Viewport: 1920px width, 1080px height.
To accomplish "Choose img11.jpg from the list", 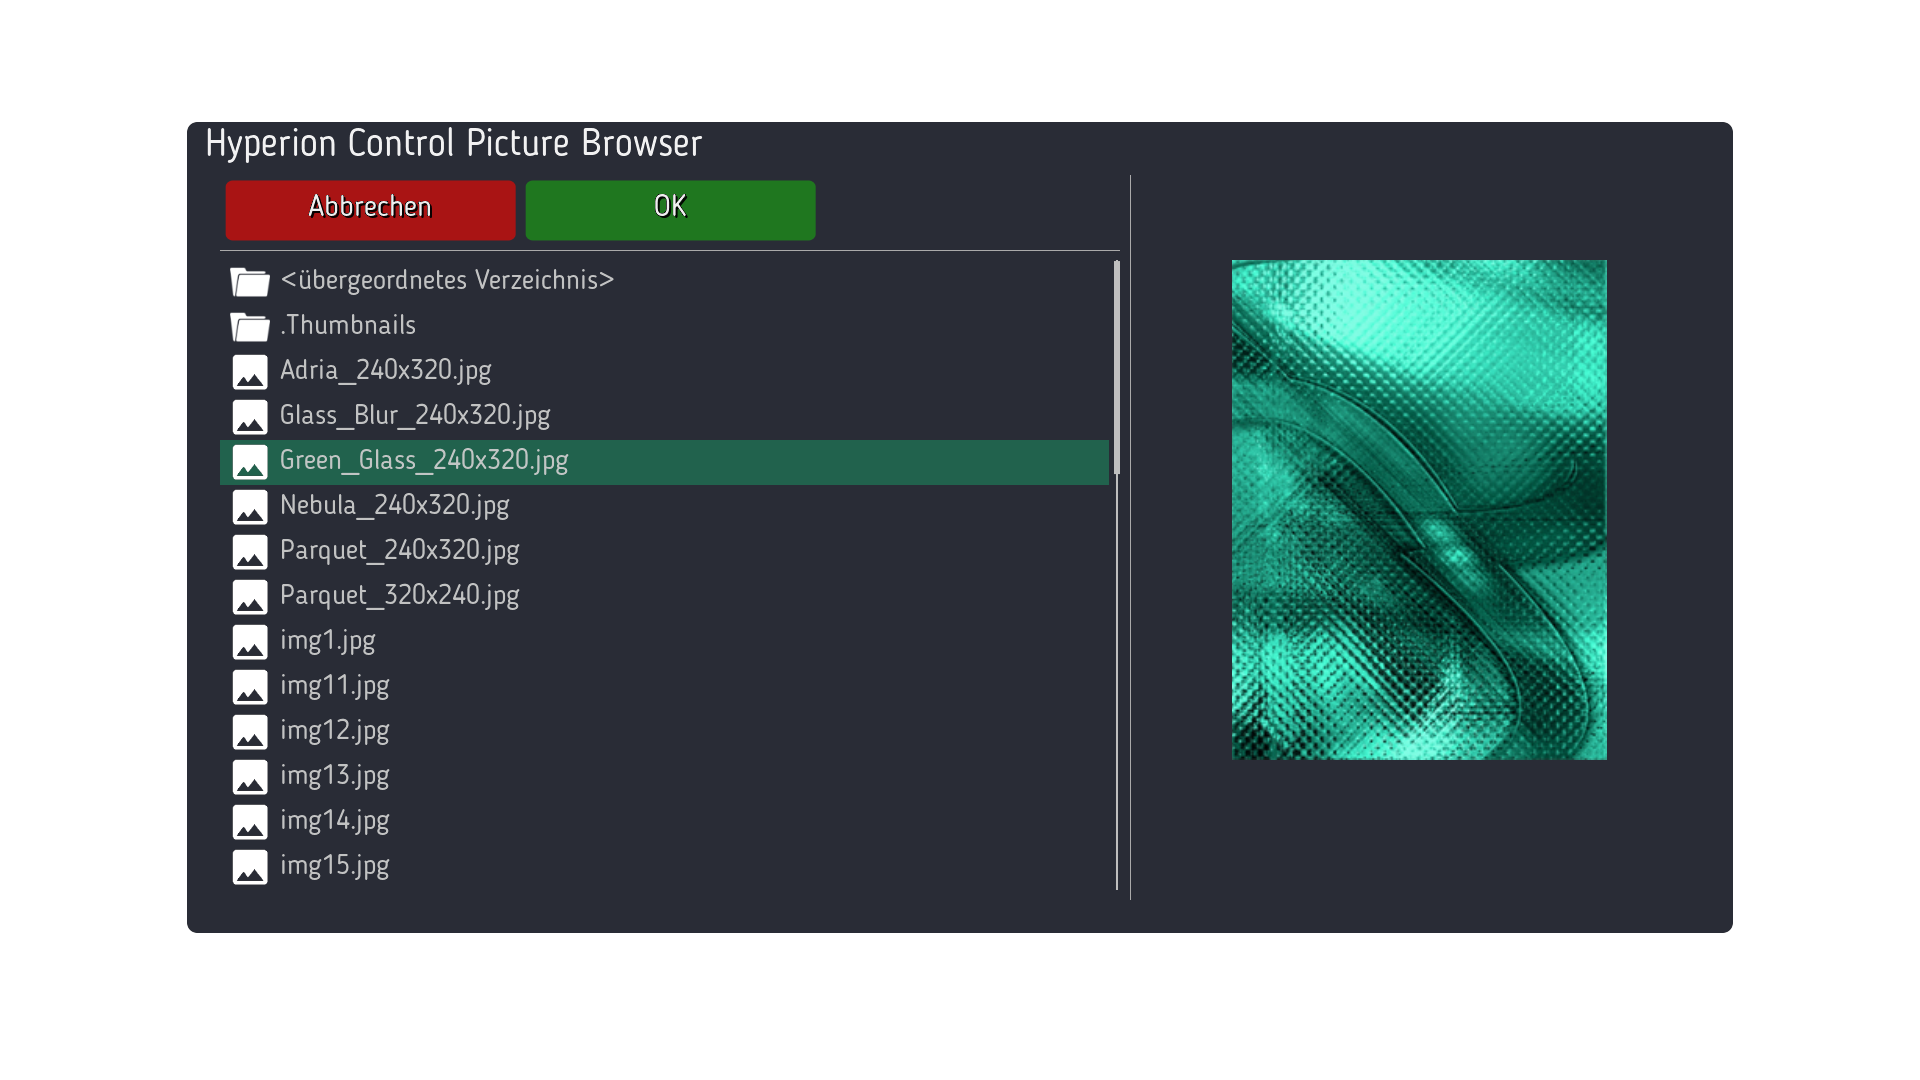I will [x=334, y=686].
